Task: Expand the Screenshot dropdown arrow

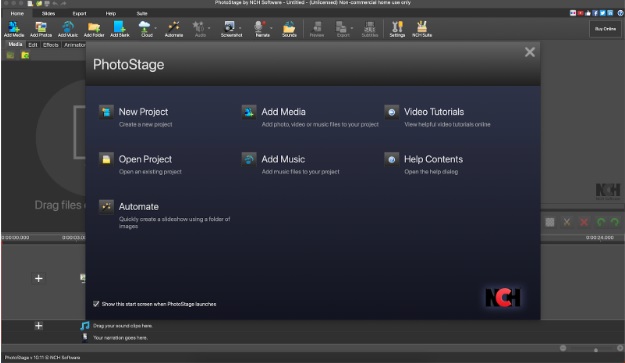Action: point(240,28)
